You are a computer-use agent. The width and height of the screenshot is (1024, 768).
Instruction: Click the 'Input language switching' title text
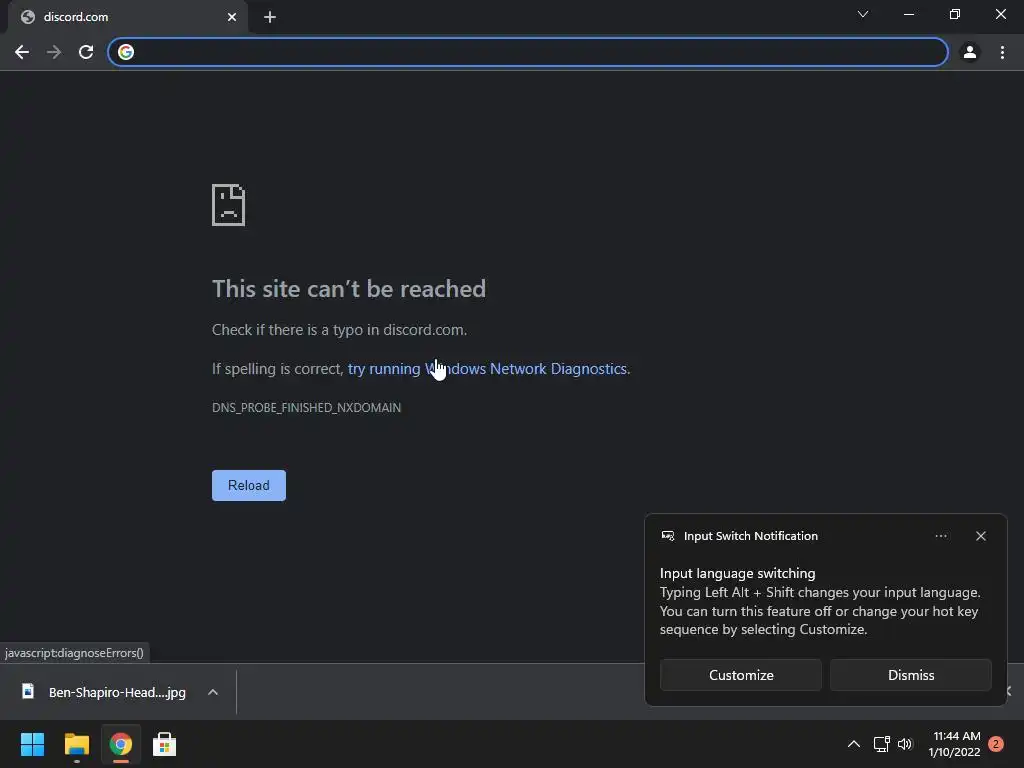pyautogui.click(x=737, y=573)
